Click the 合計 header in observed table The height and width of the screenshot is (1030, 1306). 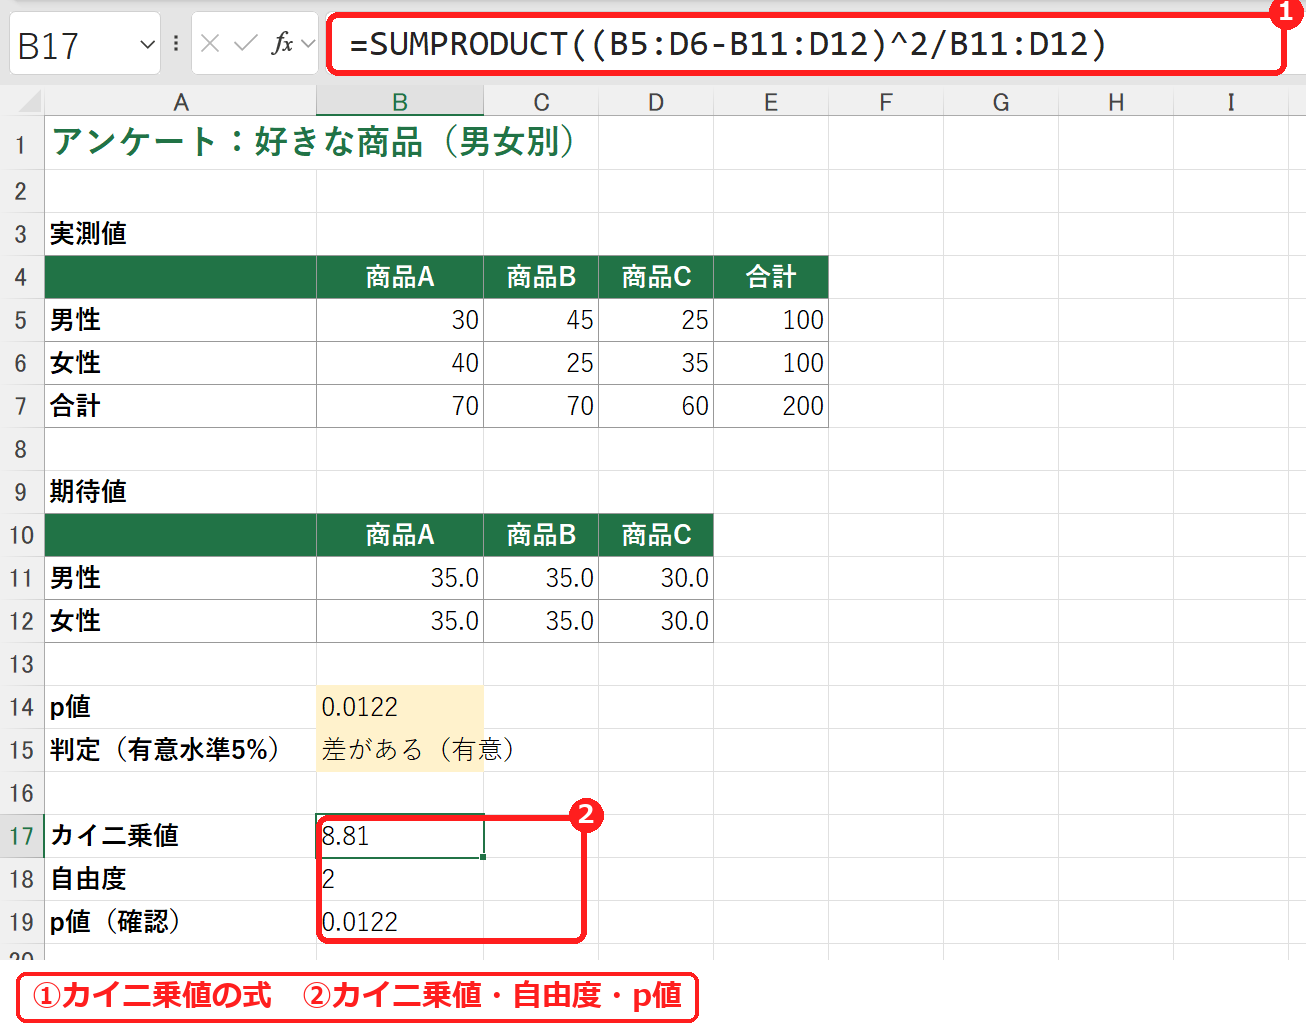point(771,277)
